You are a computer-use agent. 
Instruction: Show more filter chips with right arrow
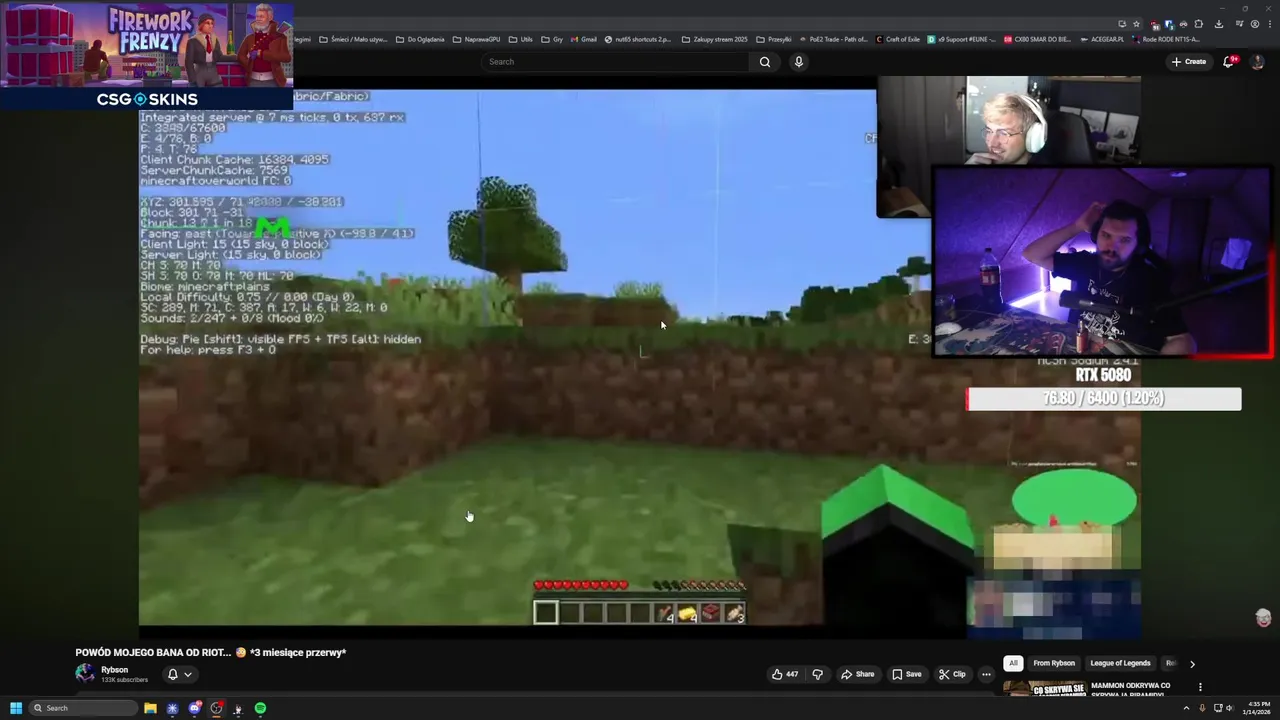pos(1192,663)
